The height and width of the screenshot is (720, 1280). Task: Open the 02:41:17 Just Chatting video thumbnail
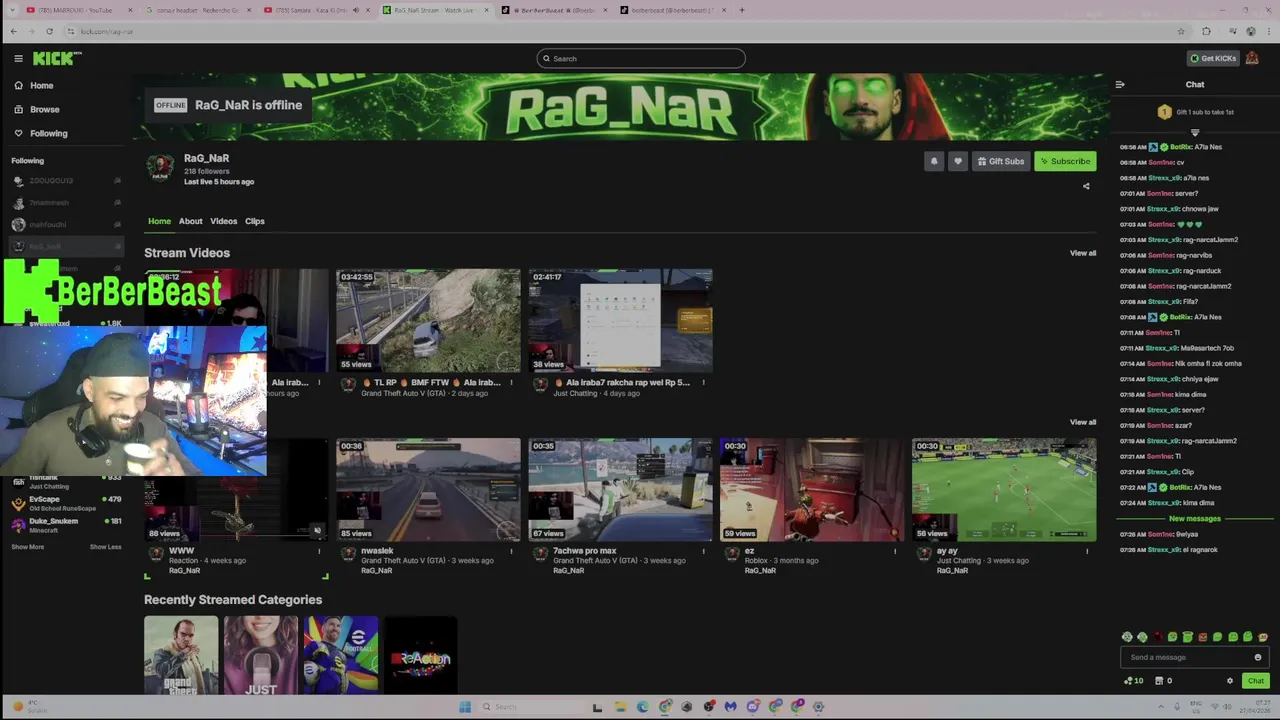click(620, 320)
